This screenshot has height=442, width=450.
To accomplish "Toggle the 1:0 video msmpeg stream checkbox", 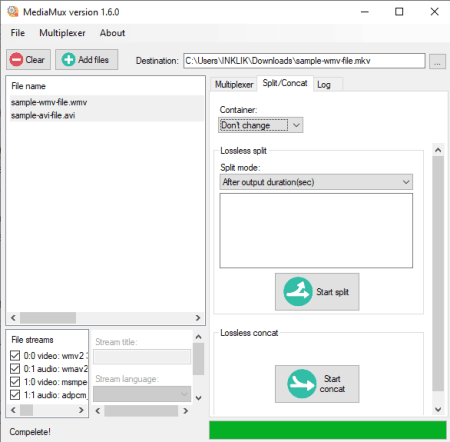I will click(15, 382).
